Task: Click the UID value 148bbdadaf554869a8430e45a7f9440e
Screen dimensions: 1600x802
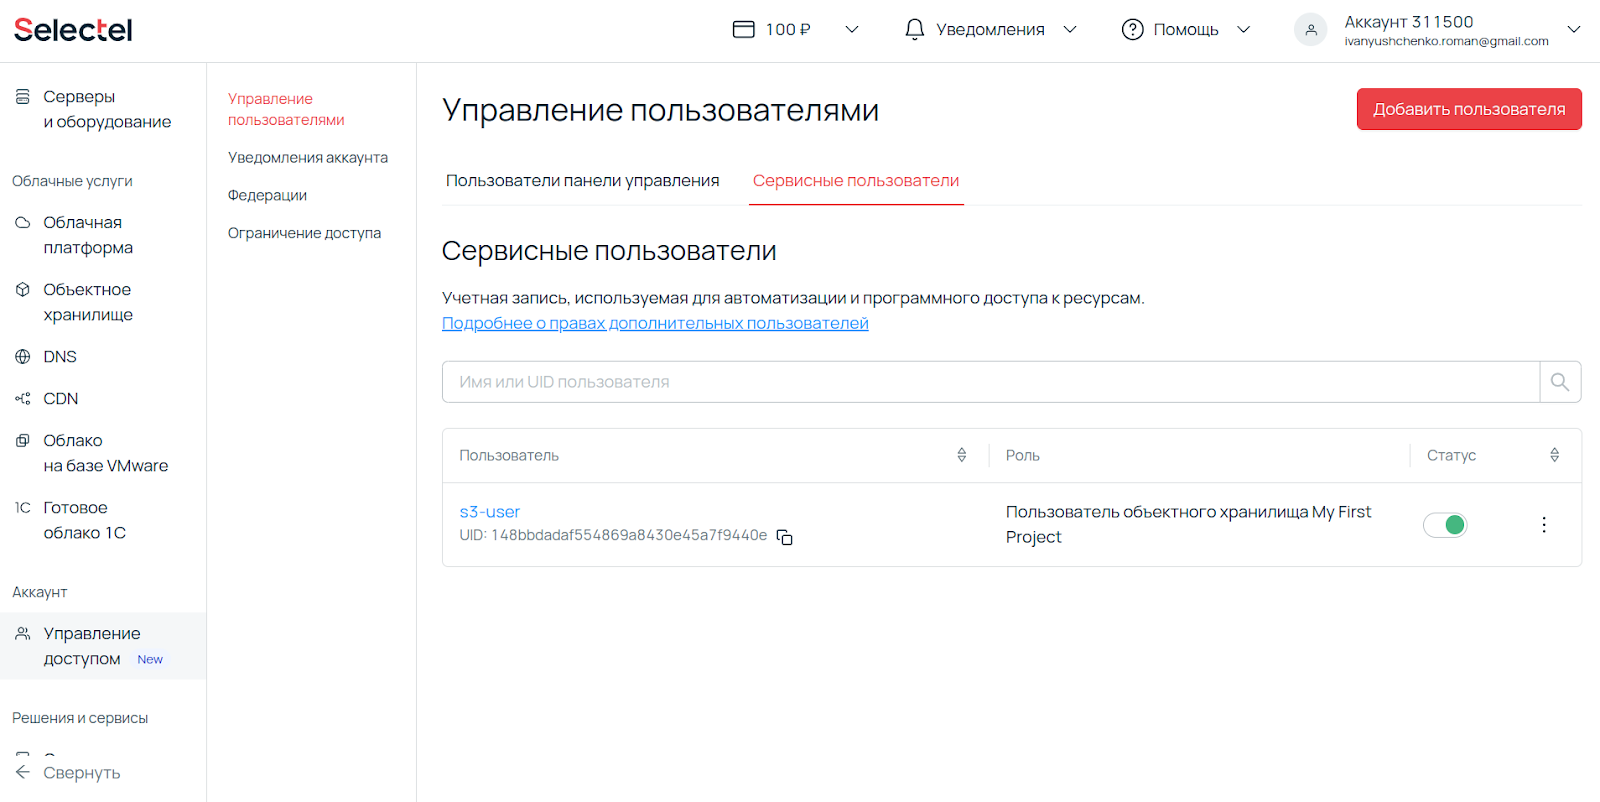Action: pos(629,536)
